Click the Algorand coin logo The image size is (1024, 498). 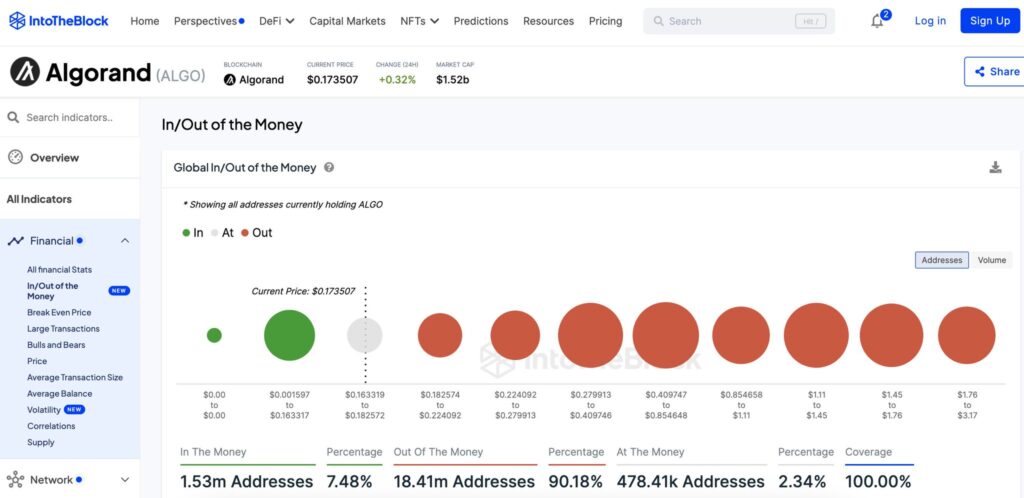pyautogui.click(x=25, y=72)
